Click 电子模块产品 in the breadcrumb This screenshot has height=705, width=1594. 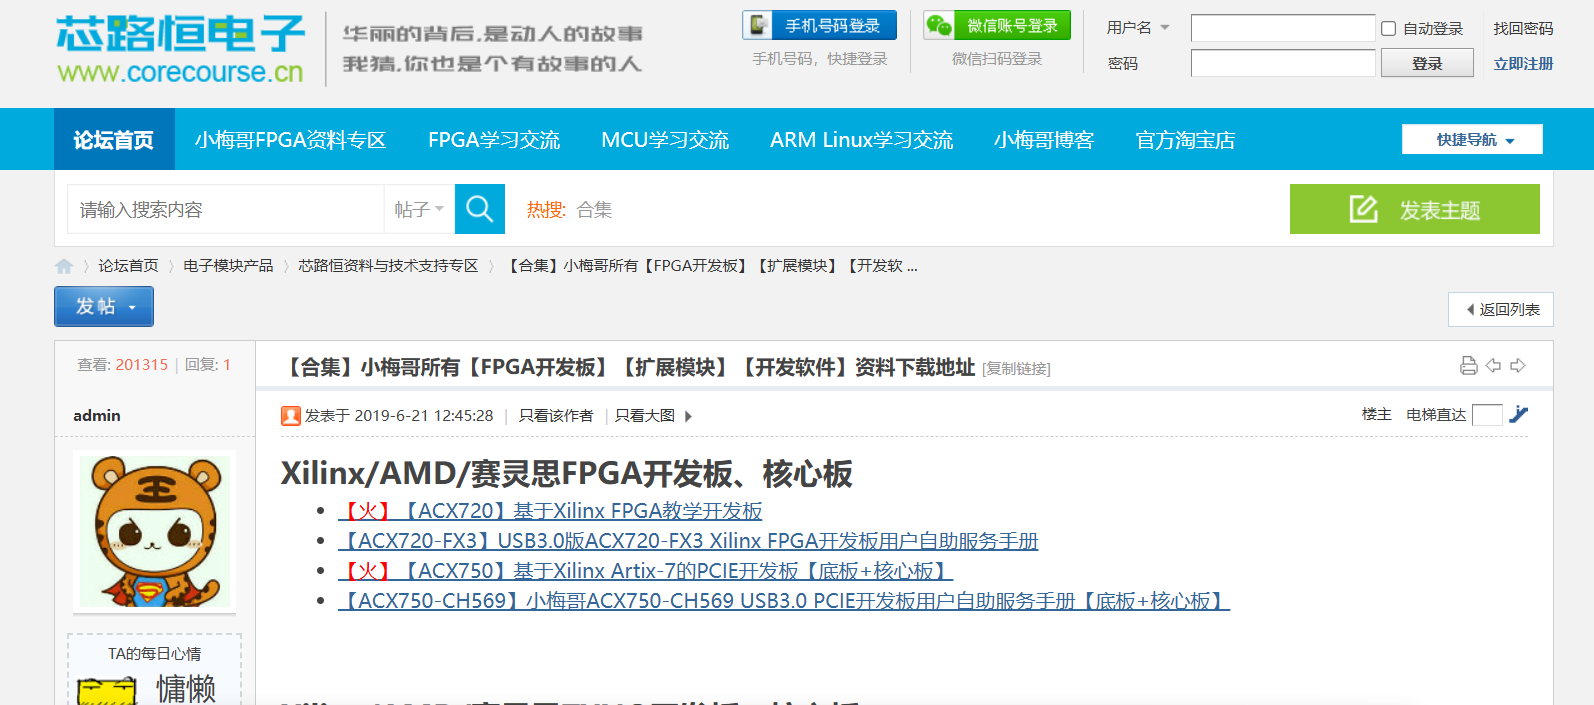(228, 266)
